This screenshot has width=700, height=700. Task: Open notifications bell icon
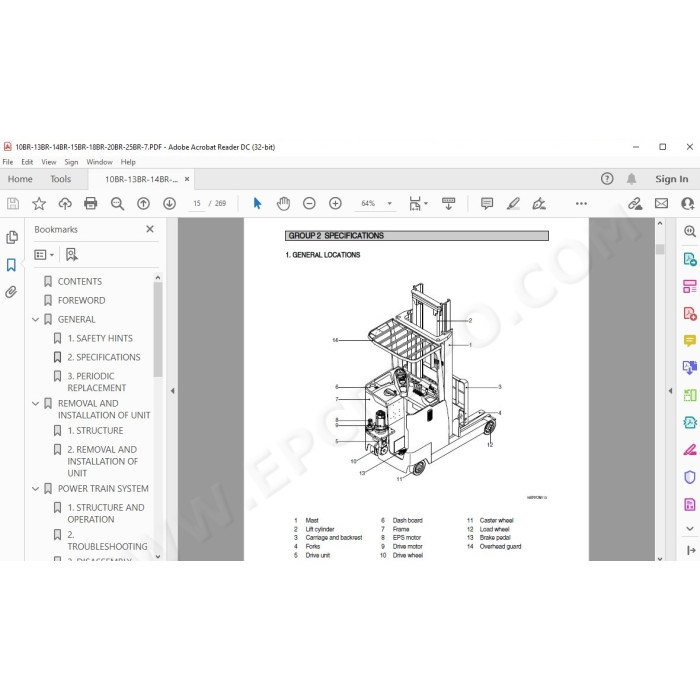coord(631,179)
